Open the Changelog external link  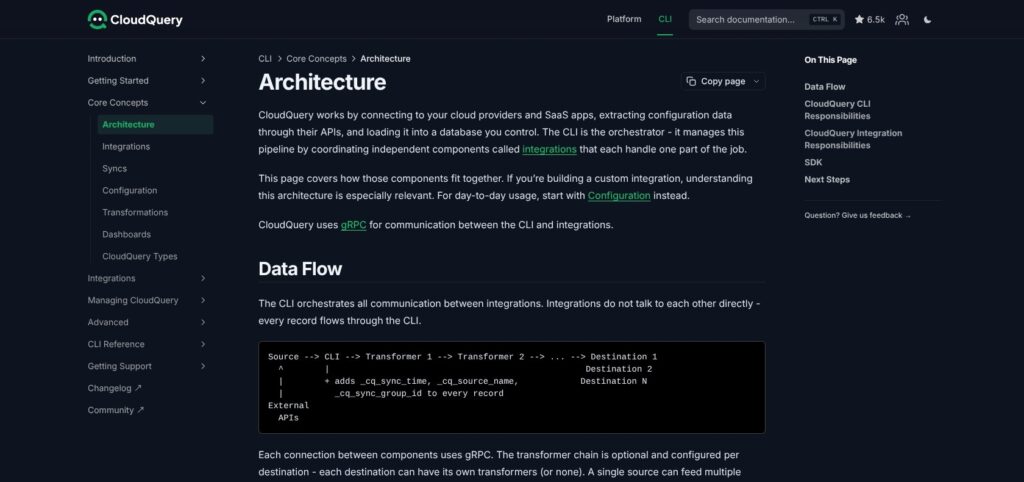[114, 388]
